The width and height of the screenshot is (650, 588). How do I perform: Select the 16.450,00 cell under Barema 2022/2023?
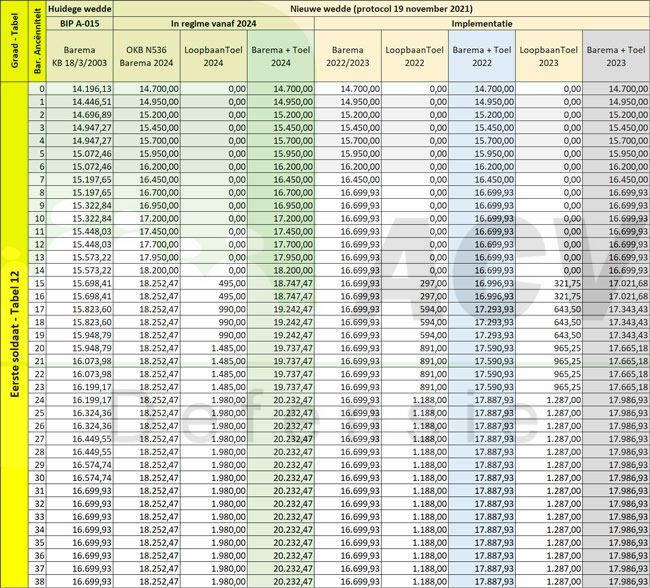tap(348, 180)
